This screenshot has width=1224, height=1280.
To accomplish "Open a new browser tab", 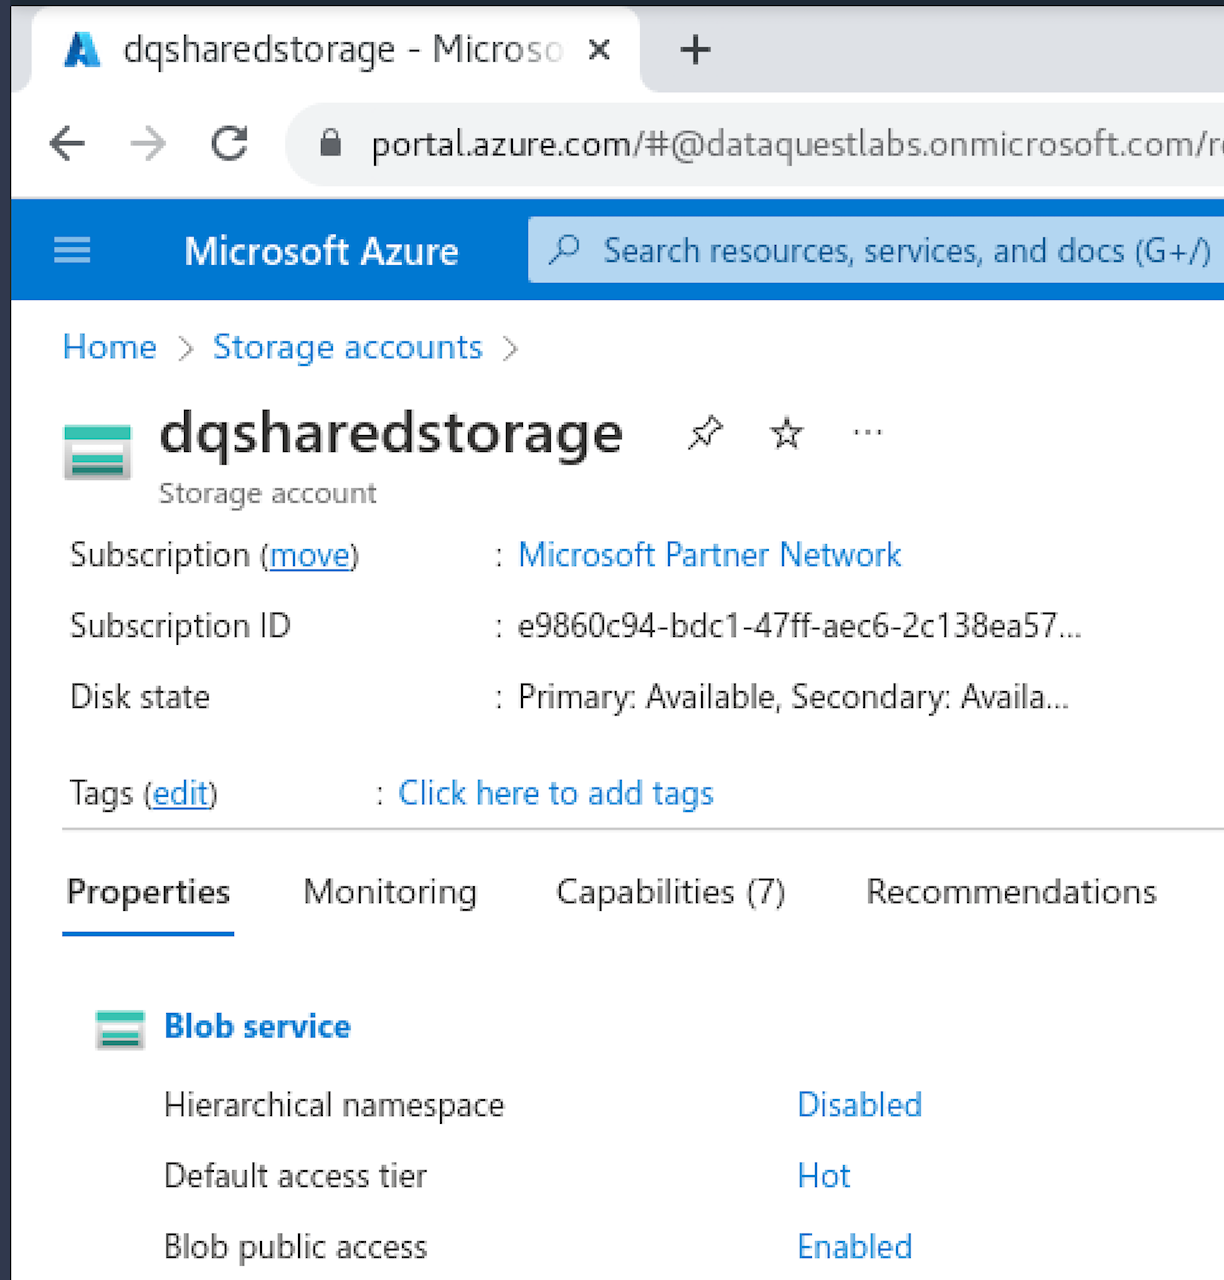I will (694, 49).
